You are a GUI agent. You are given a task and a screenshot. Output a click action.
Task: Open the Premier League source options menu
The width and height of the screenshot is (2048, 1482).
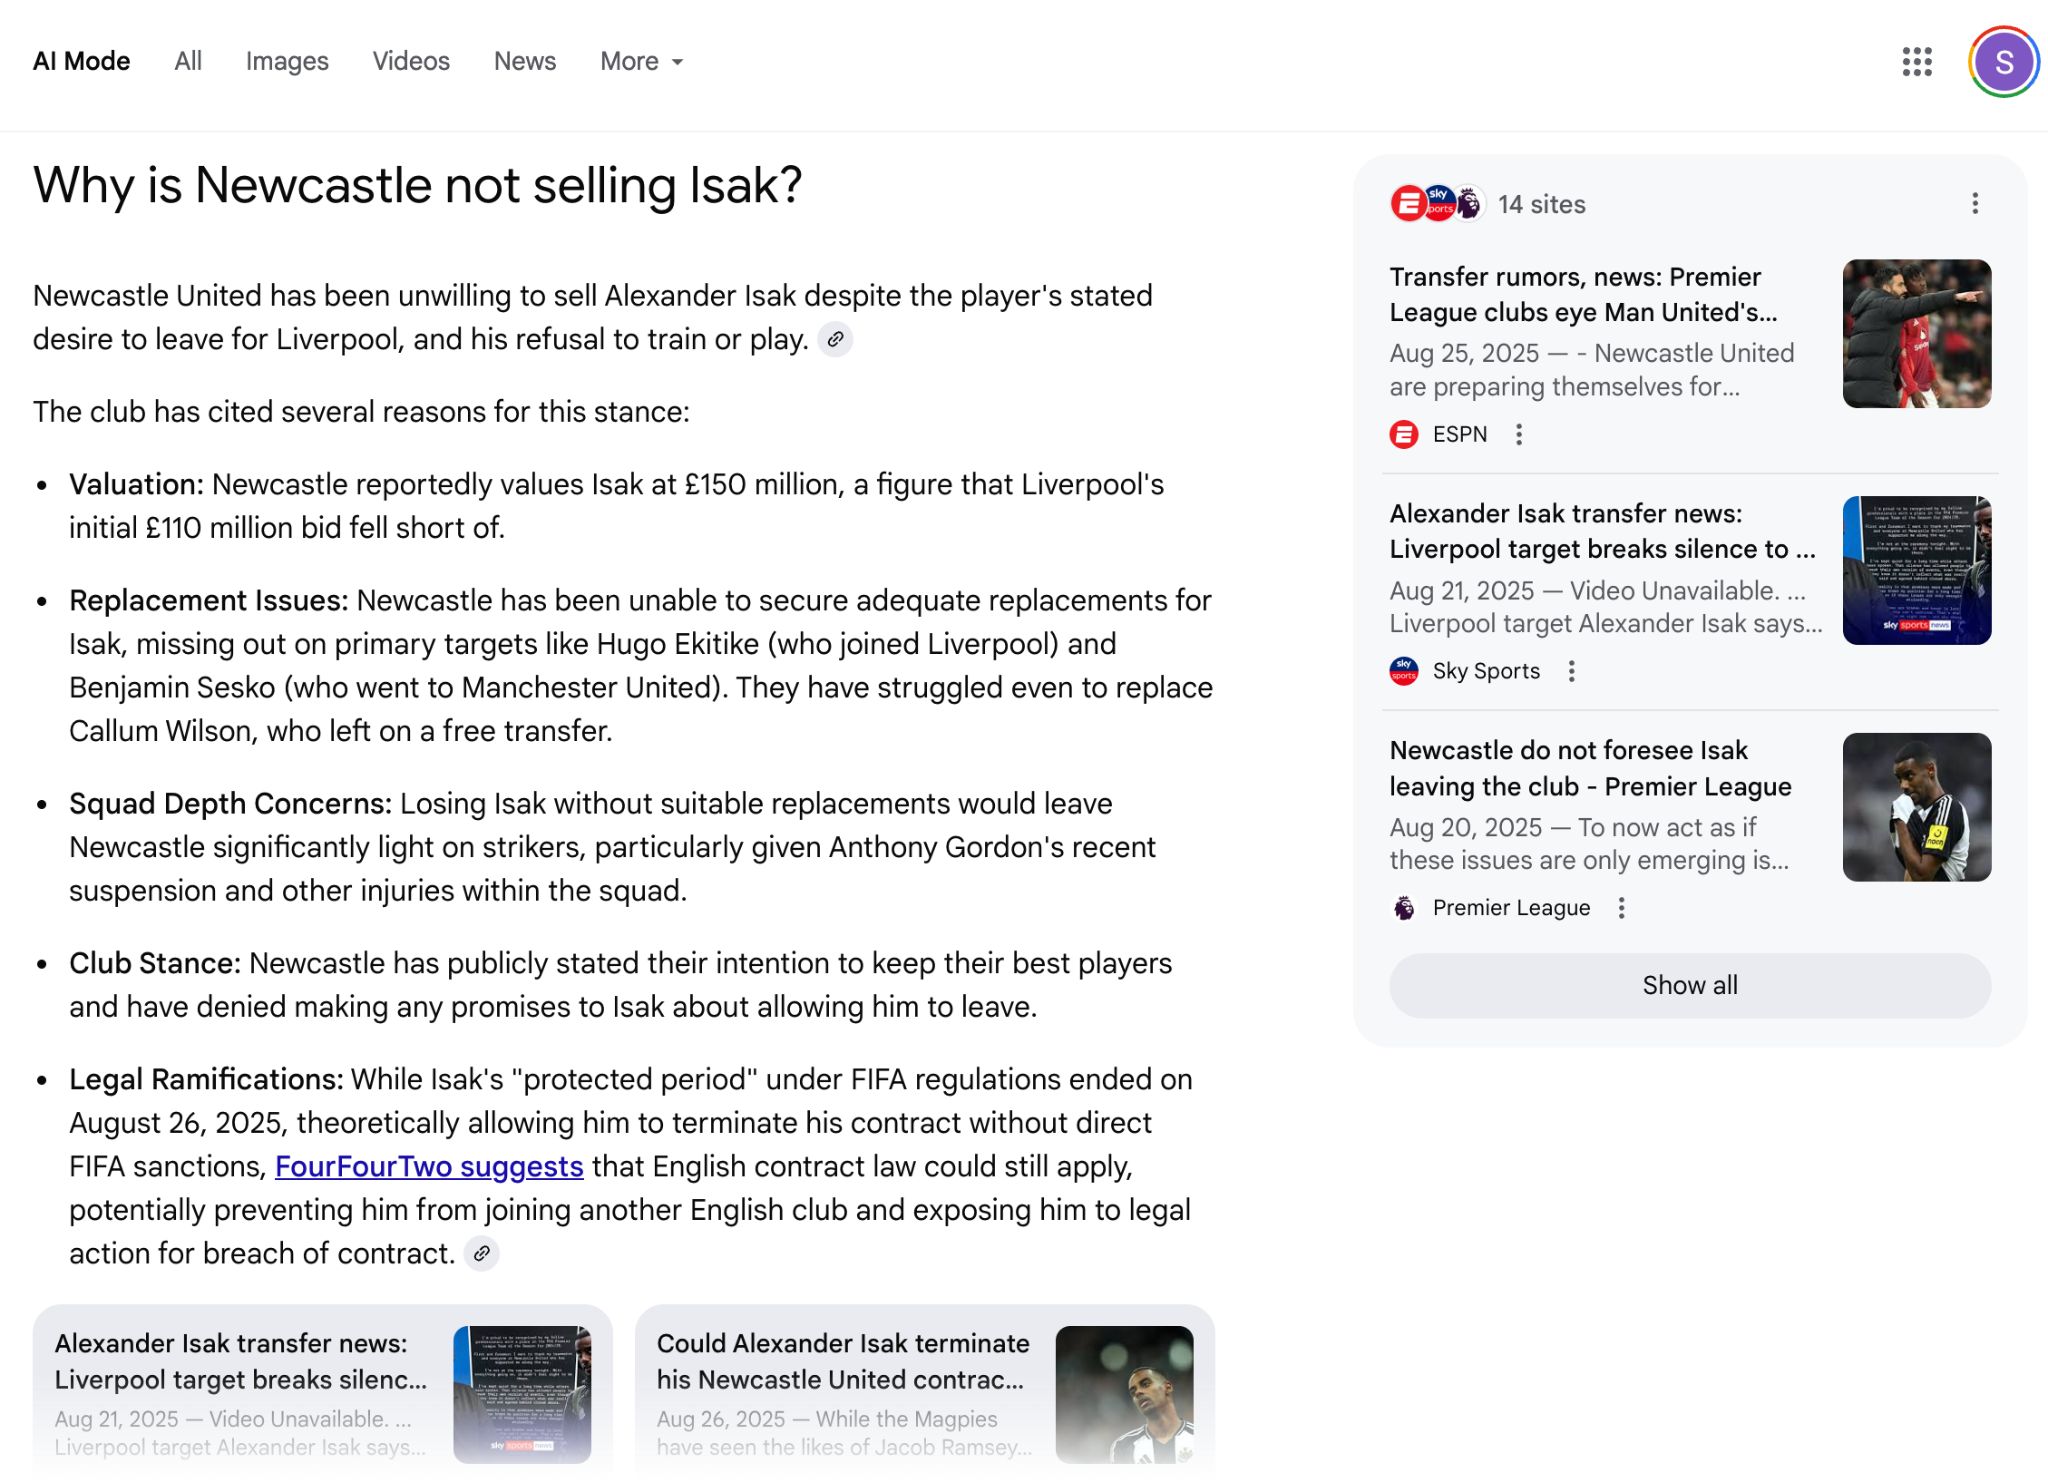point(1621,908)
